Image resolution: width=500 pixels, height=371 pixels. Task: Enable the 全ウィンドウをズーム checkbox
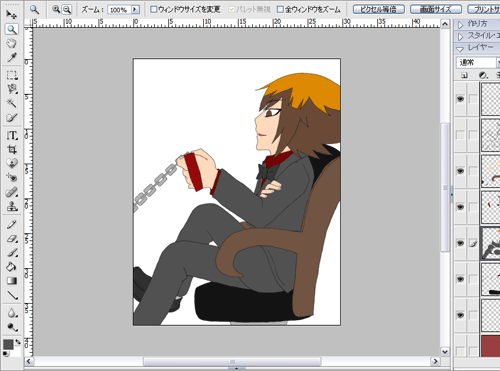(280, 9)
